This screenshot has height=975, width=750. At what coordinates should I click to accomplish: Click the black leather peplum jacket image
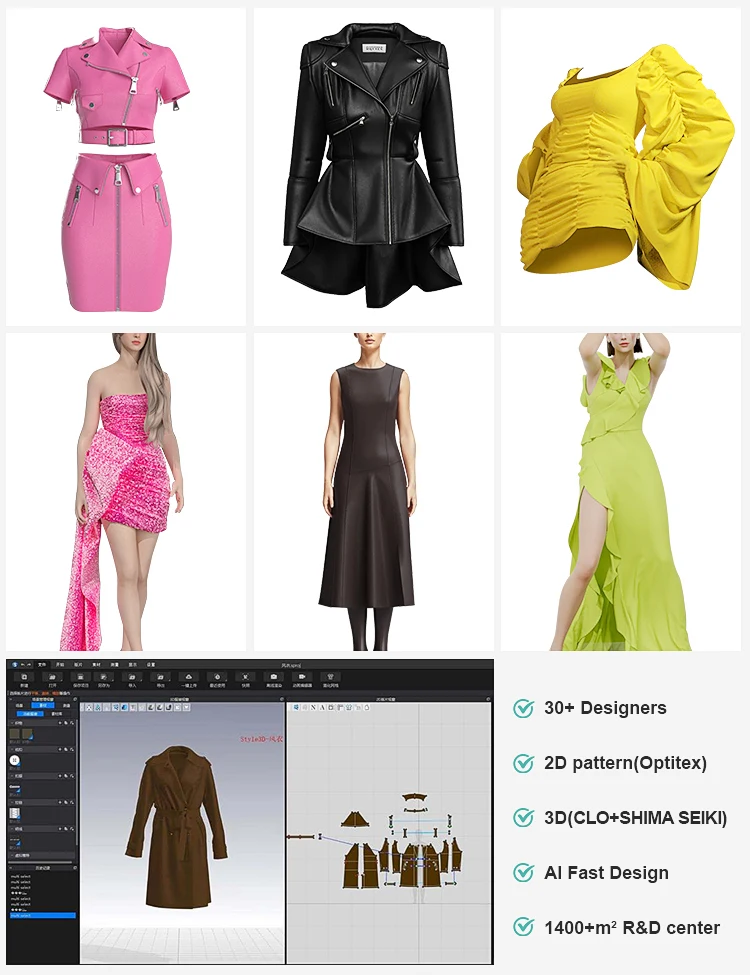pos(373,167)
